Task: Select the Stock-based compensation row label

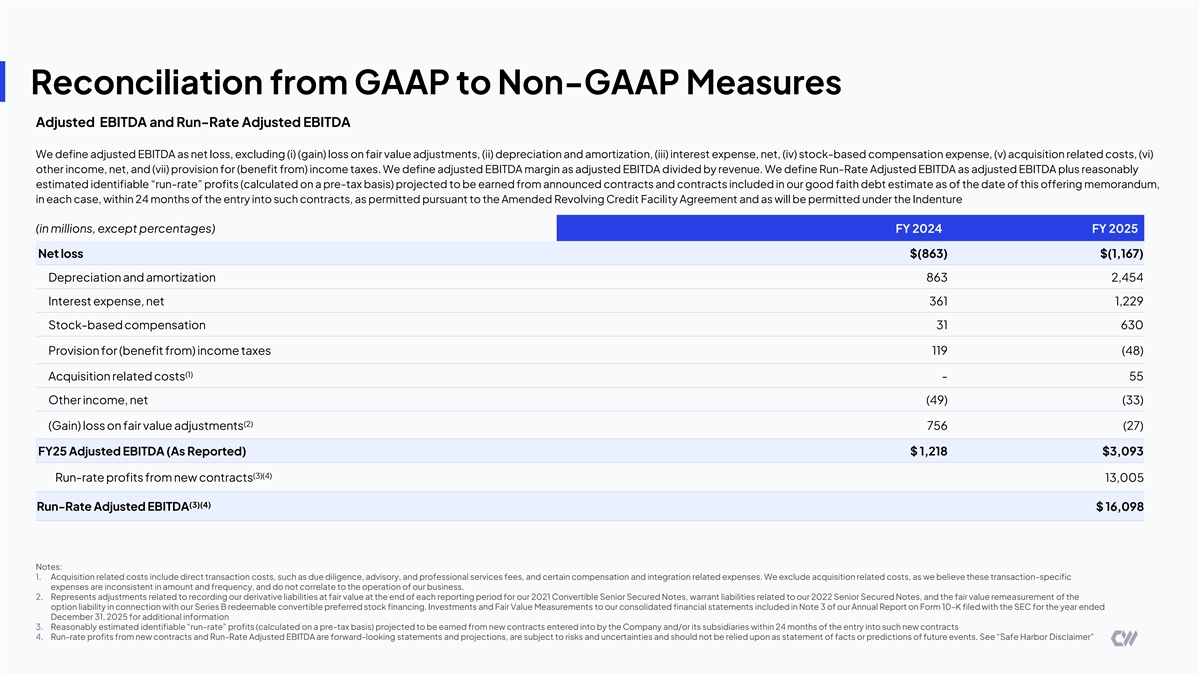Action: click(126, 325)
